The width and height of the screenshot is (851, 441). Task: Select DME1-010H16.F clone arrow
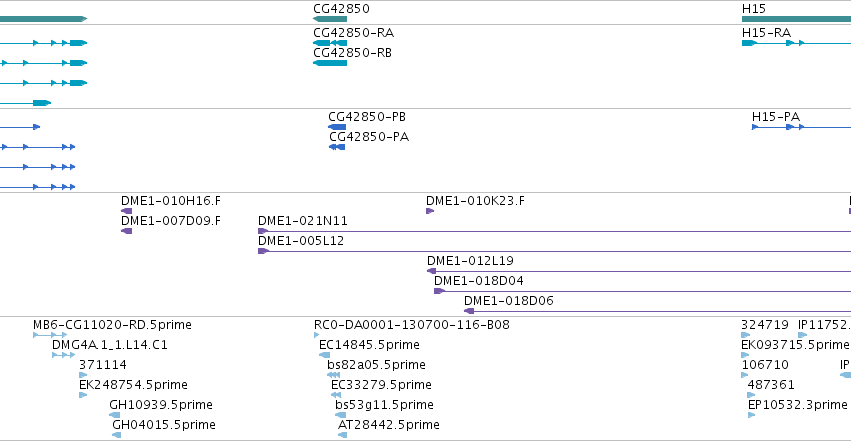(126, 211)
